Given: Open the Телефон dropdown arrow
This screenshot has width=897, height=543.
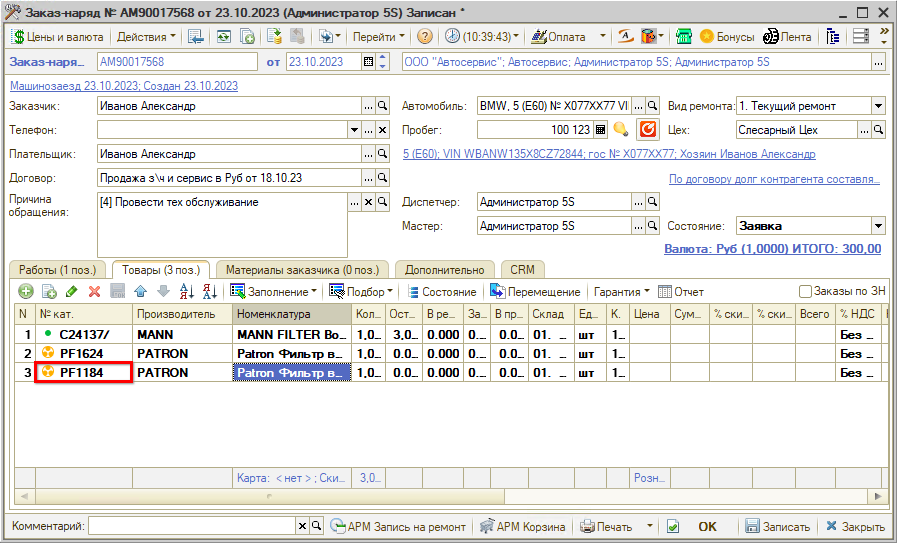Looking at the screenshot, I should tap(354, 130).
